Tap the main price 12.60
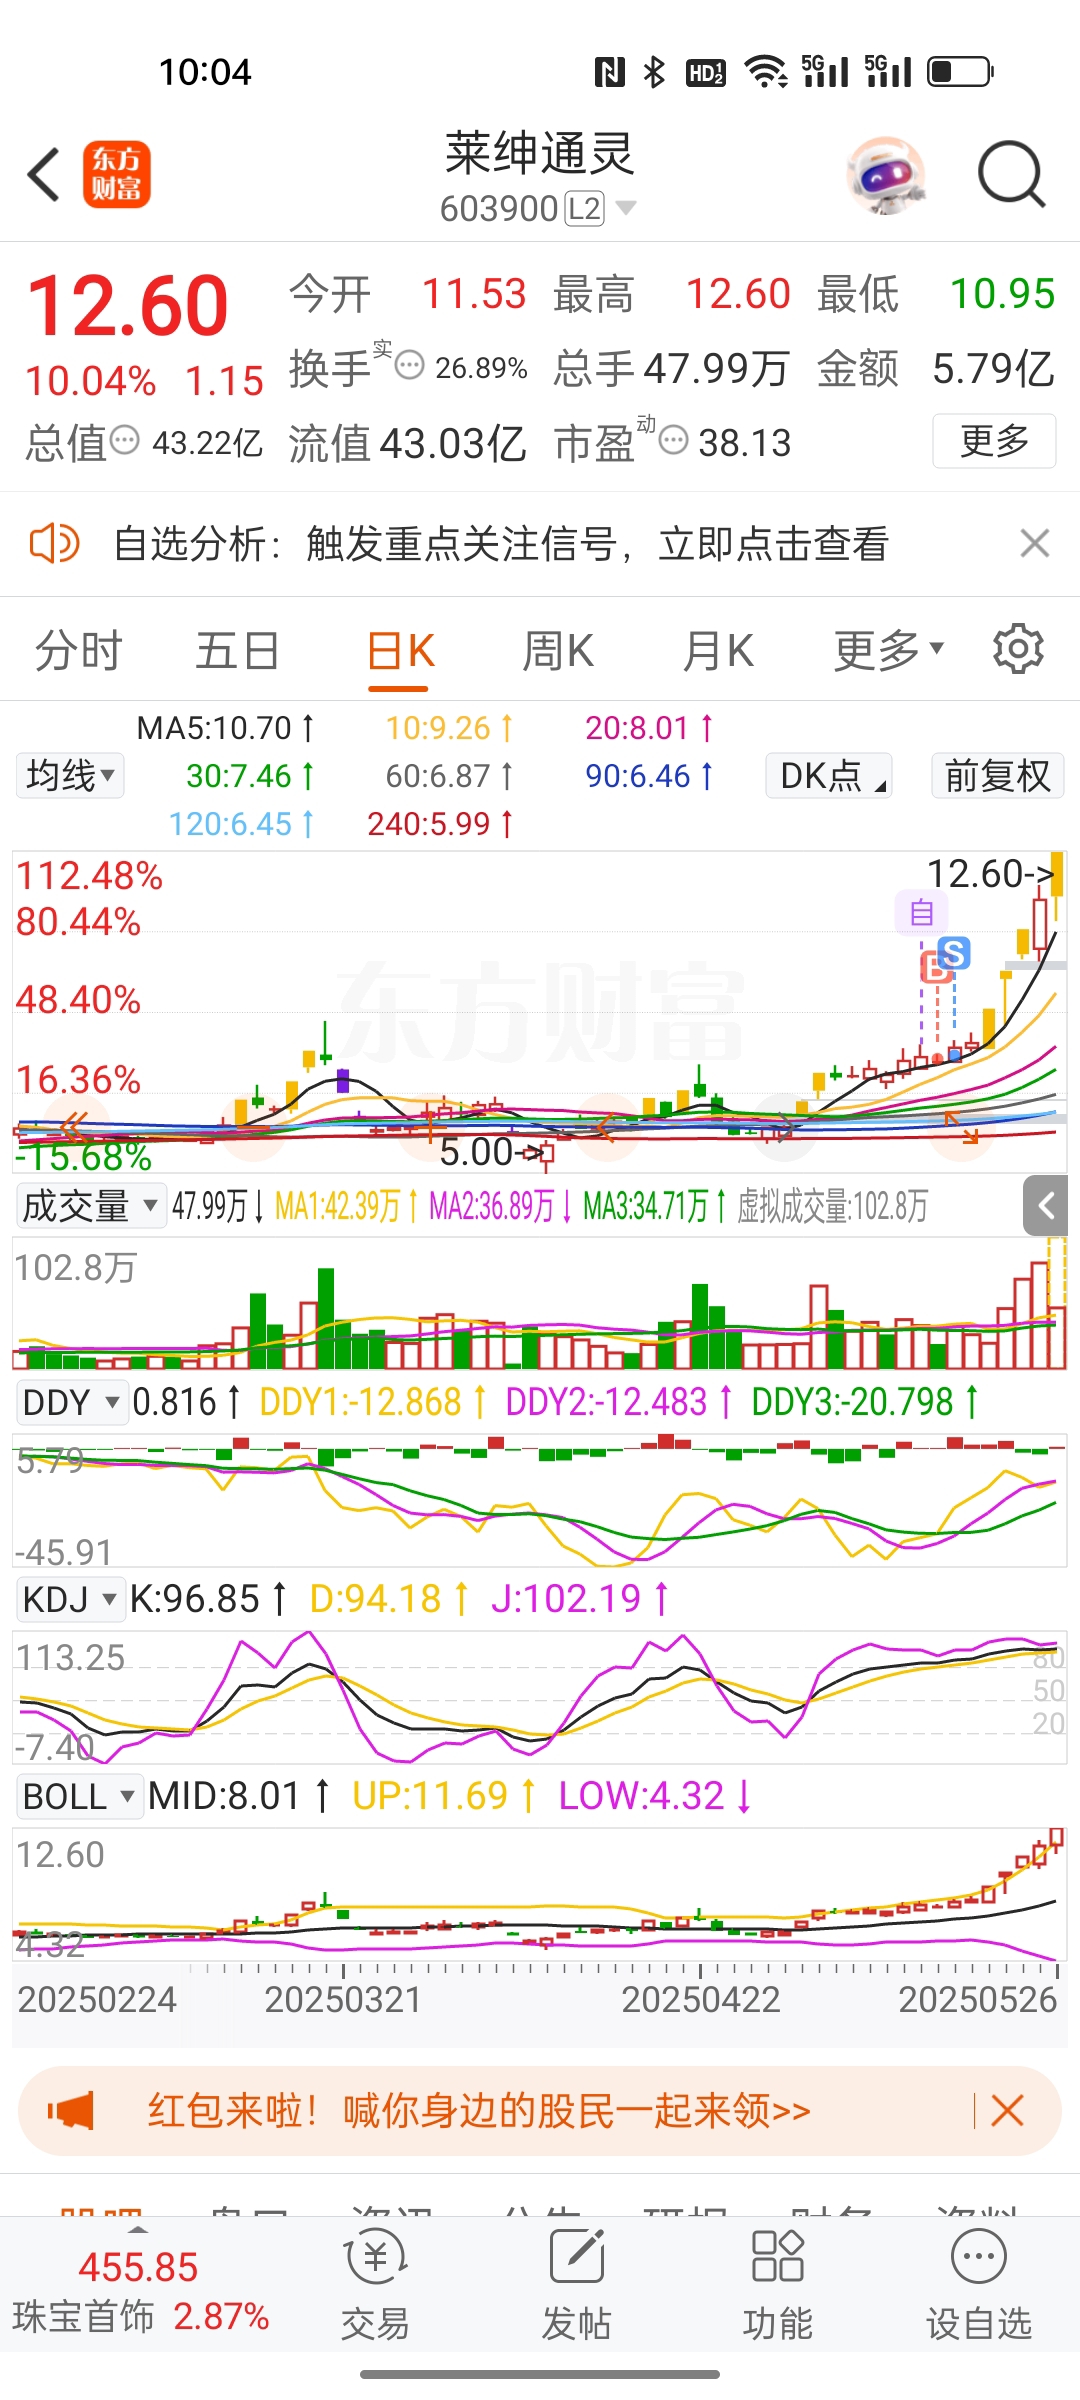Image resolution: width=1080 pixels, height=2400 pixels. 128,305
